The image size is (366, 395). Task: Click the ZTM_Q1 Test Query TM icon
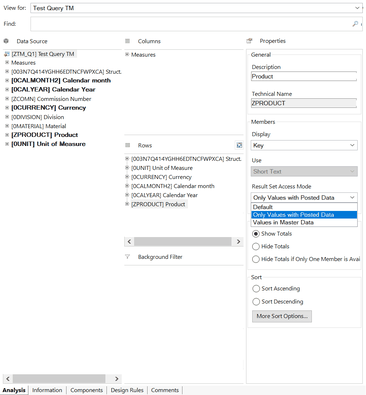click(x=7, y=54)
